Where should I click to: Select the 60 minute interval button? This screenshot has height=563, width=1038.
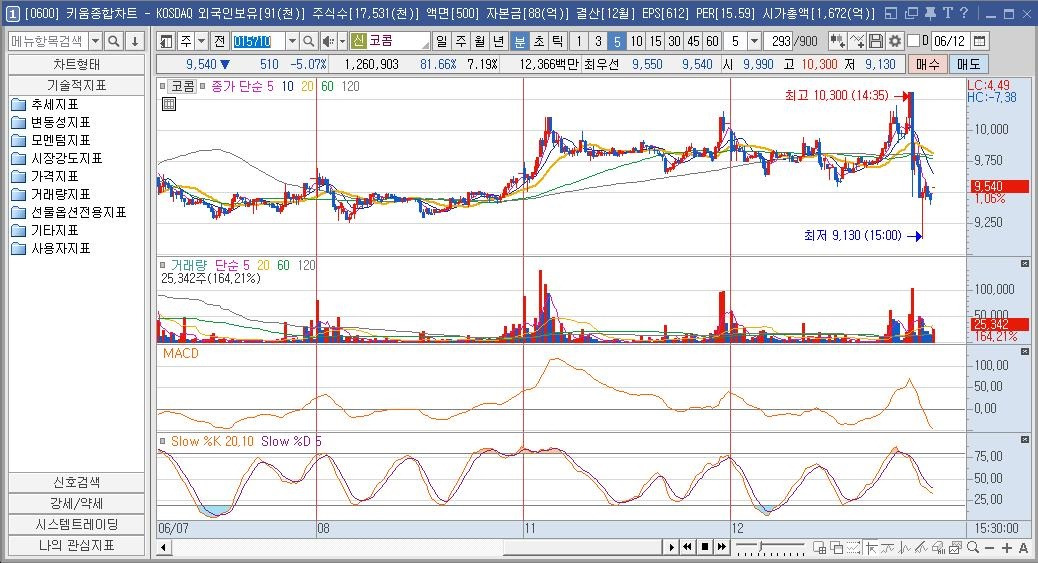(x=712, y=41)
